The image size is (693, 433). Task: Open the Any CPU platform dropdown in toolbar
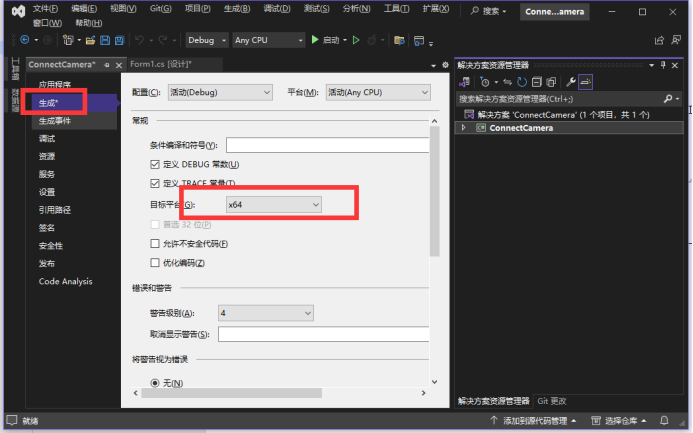pyautogui.click(x=269, y=40)
